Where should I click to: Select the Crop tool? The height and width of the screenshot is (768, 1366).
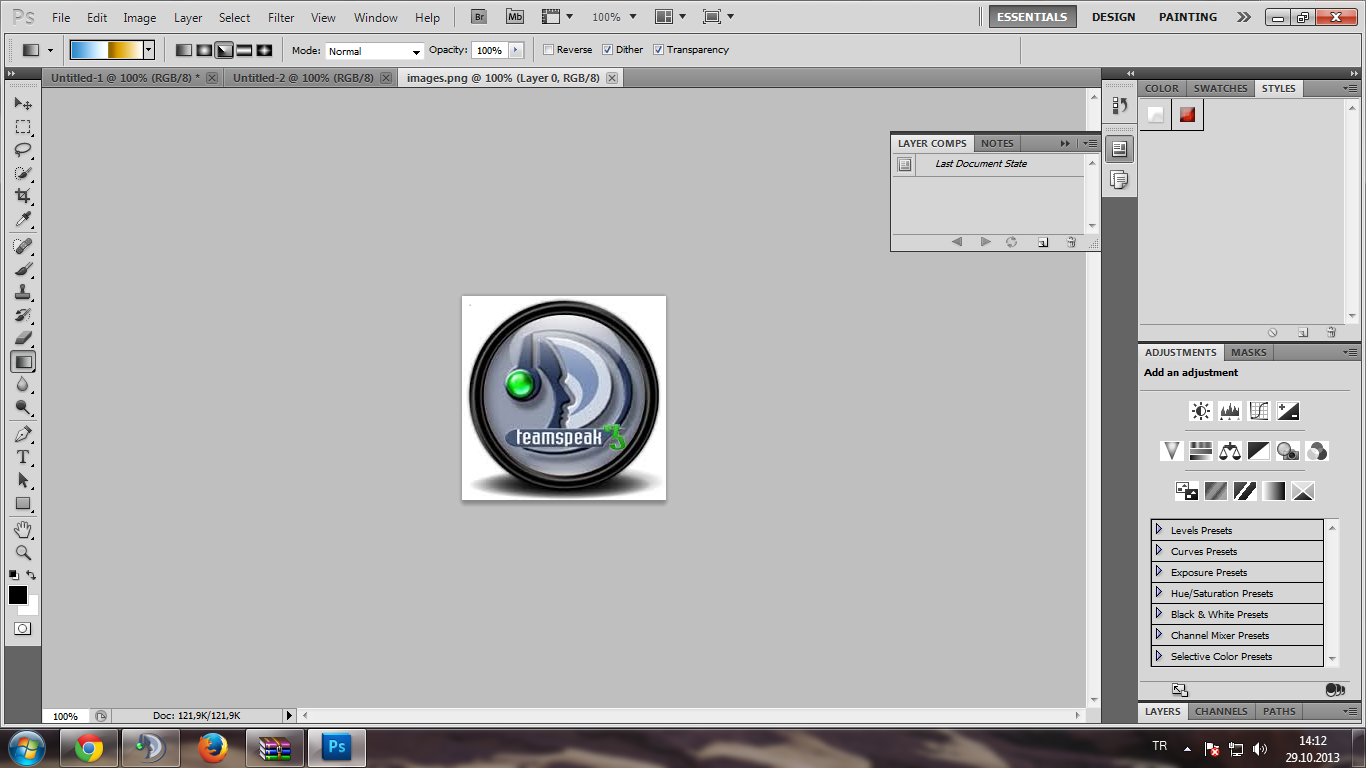(22, 196)
